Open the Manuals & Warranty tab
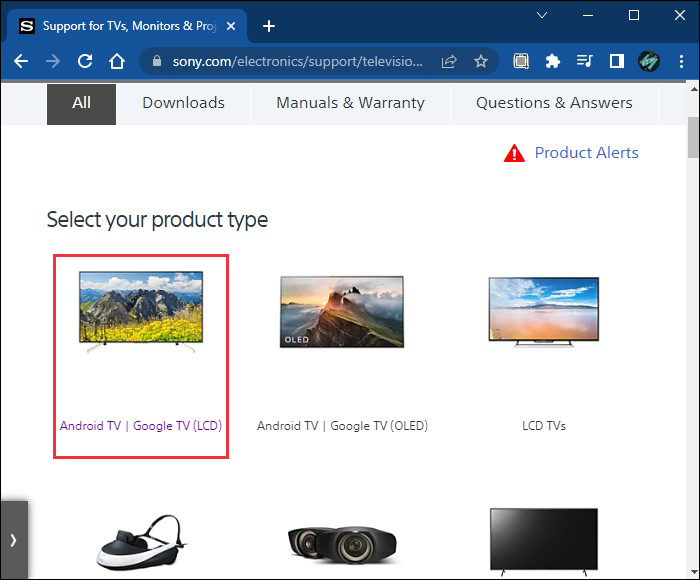700x580 pixels. (350, 103)
